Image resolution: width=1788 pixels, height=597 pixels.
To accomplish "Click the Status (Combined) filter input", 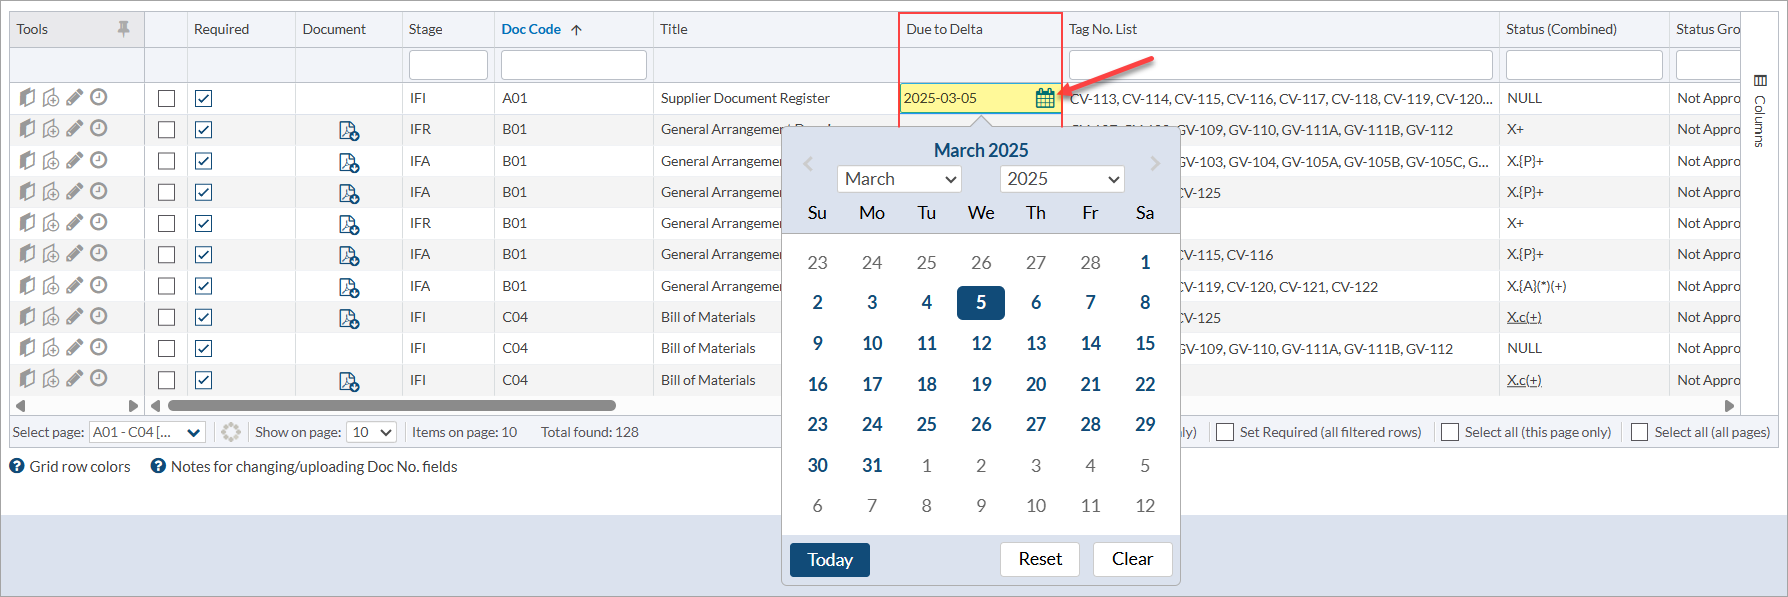I will (x=1584, y=65).
